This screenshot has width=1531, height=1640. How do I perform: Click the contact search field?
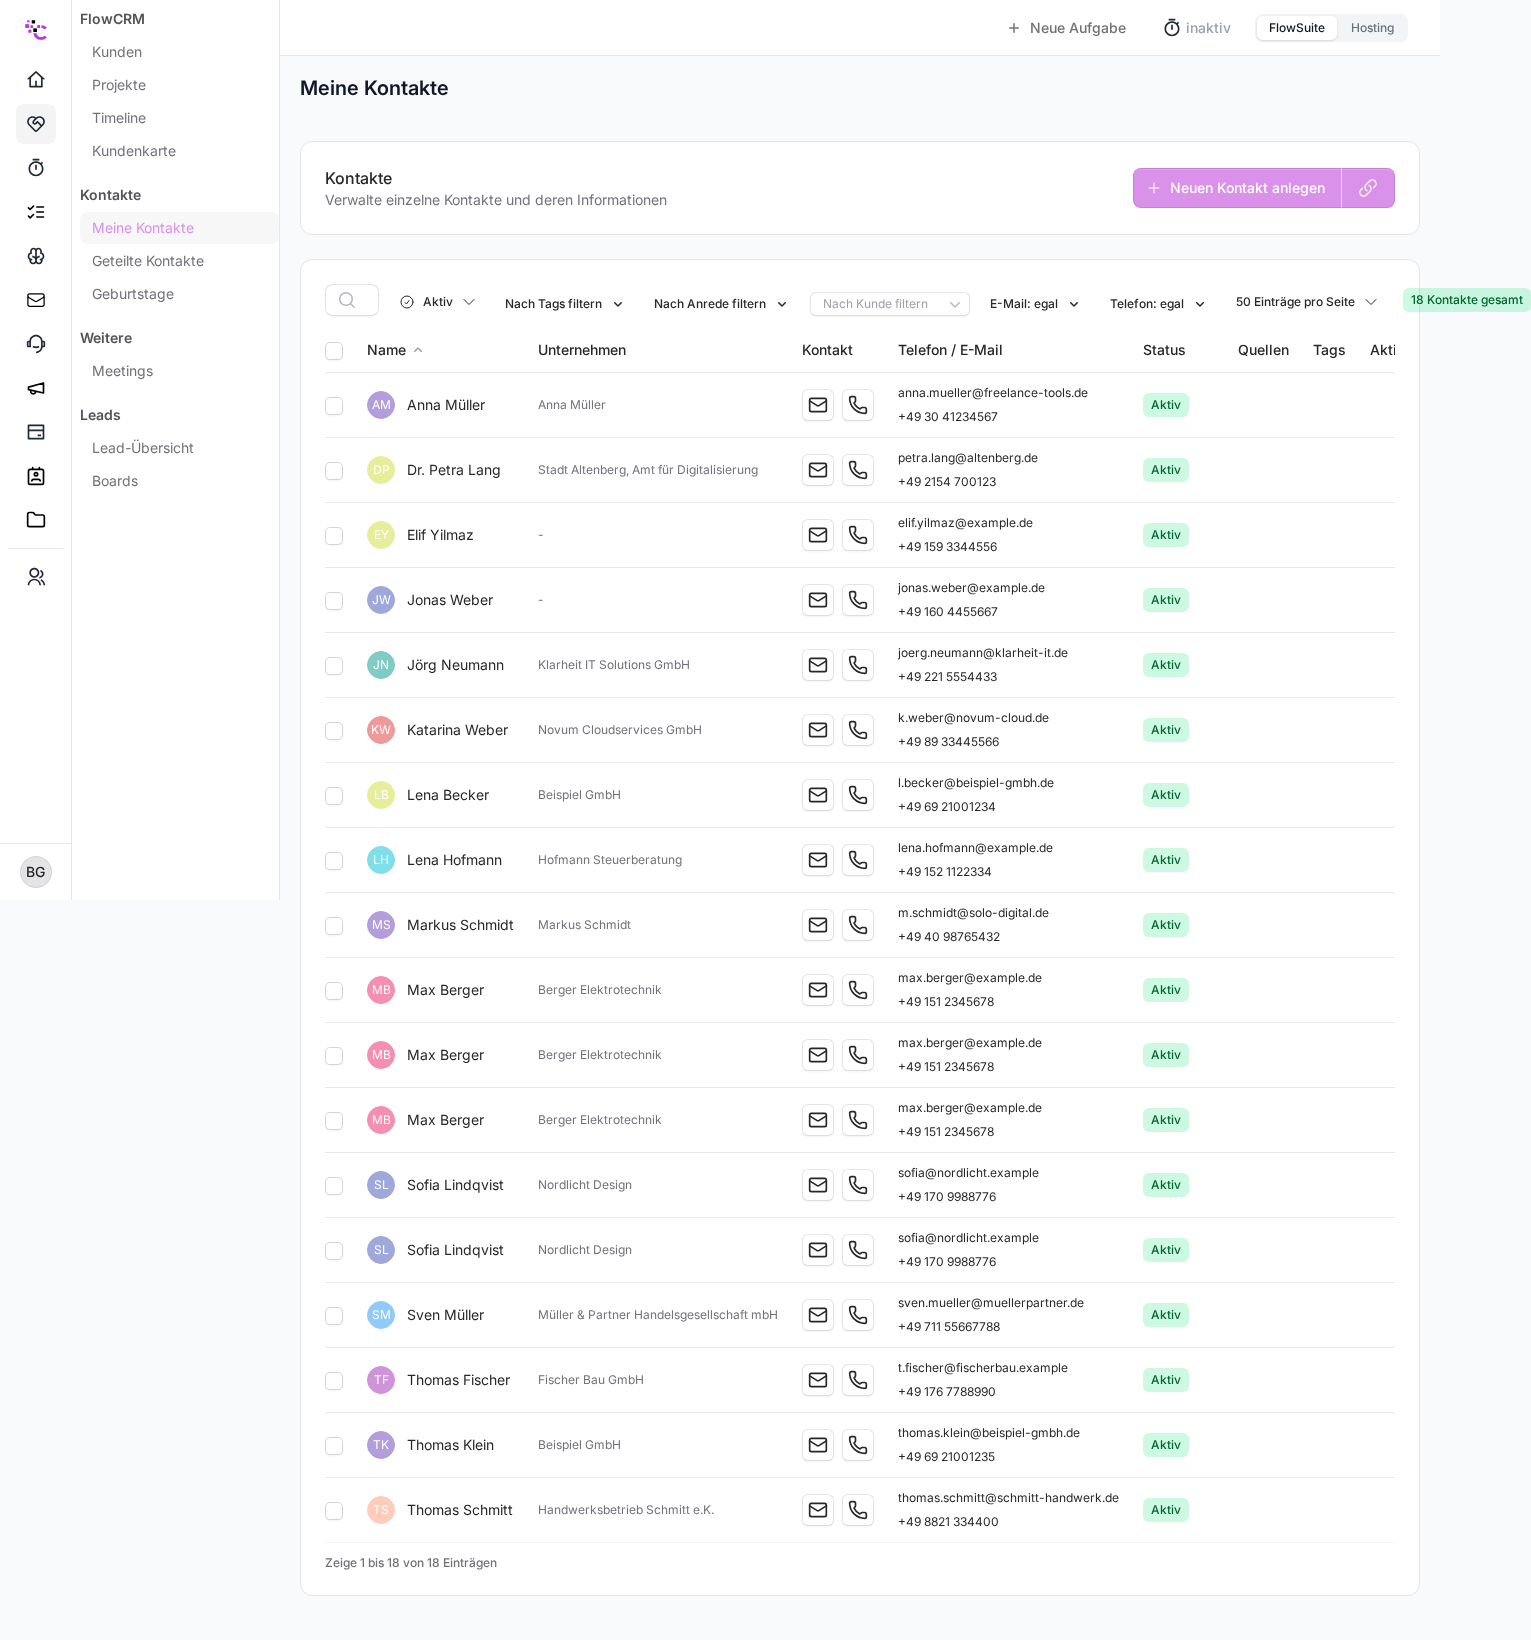[x=352, y=300]
